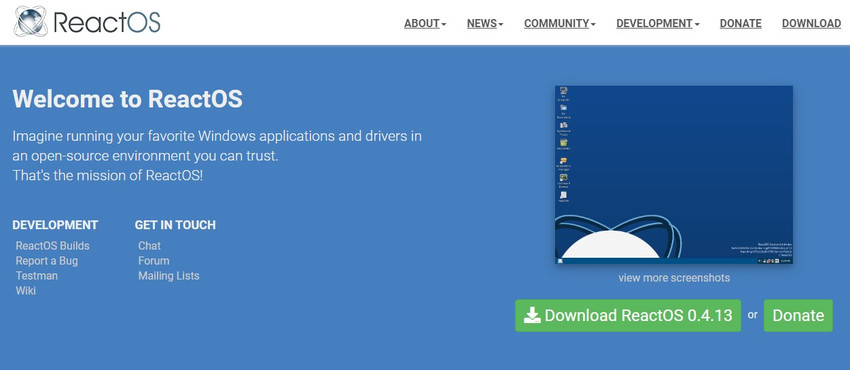
Task: Open the Mailing Lists link
Action: pos(169,276)
